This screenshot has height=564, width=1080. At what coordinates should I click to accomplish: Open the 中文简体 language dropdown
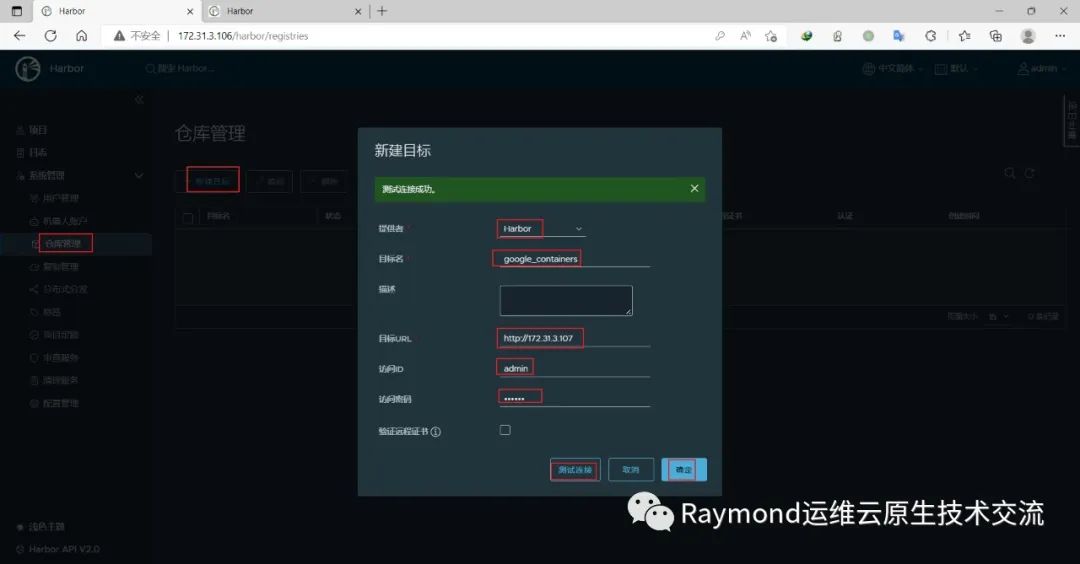(893, 68)
